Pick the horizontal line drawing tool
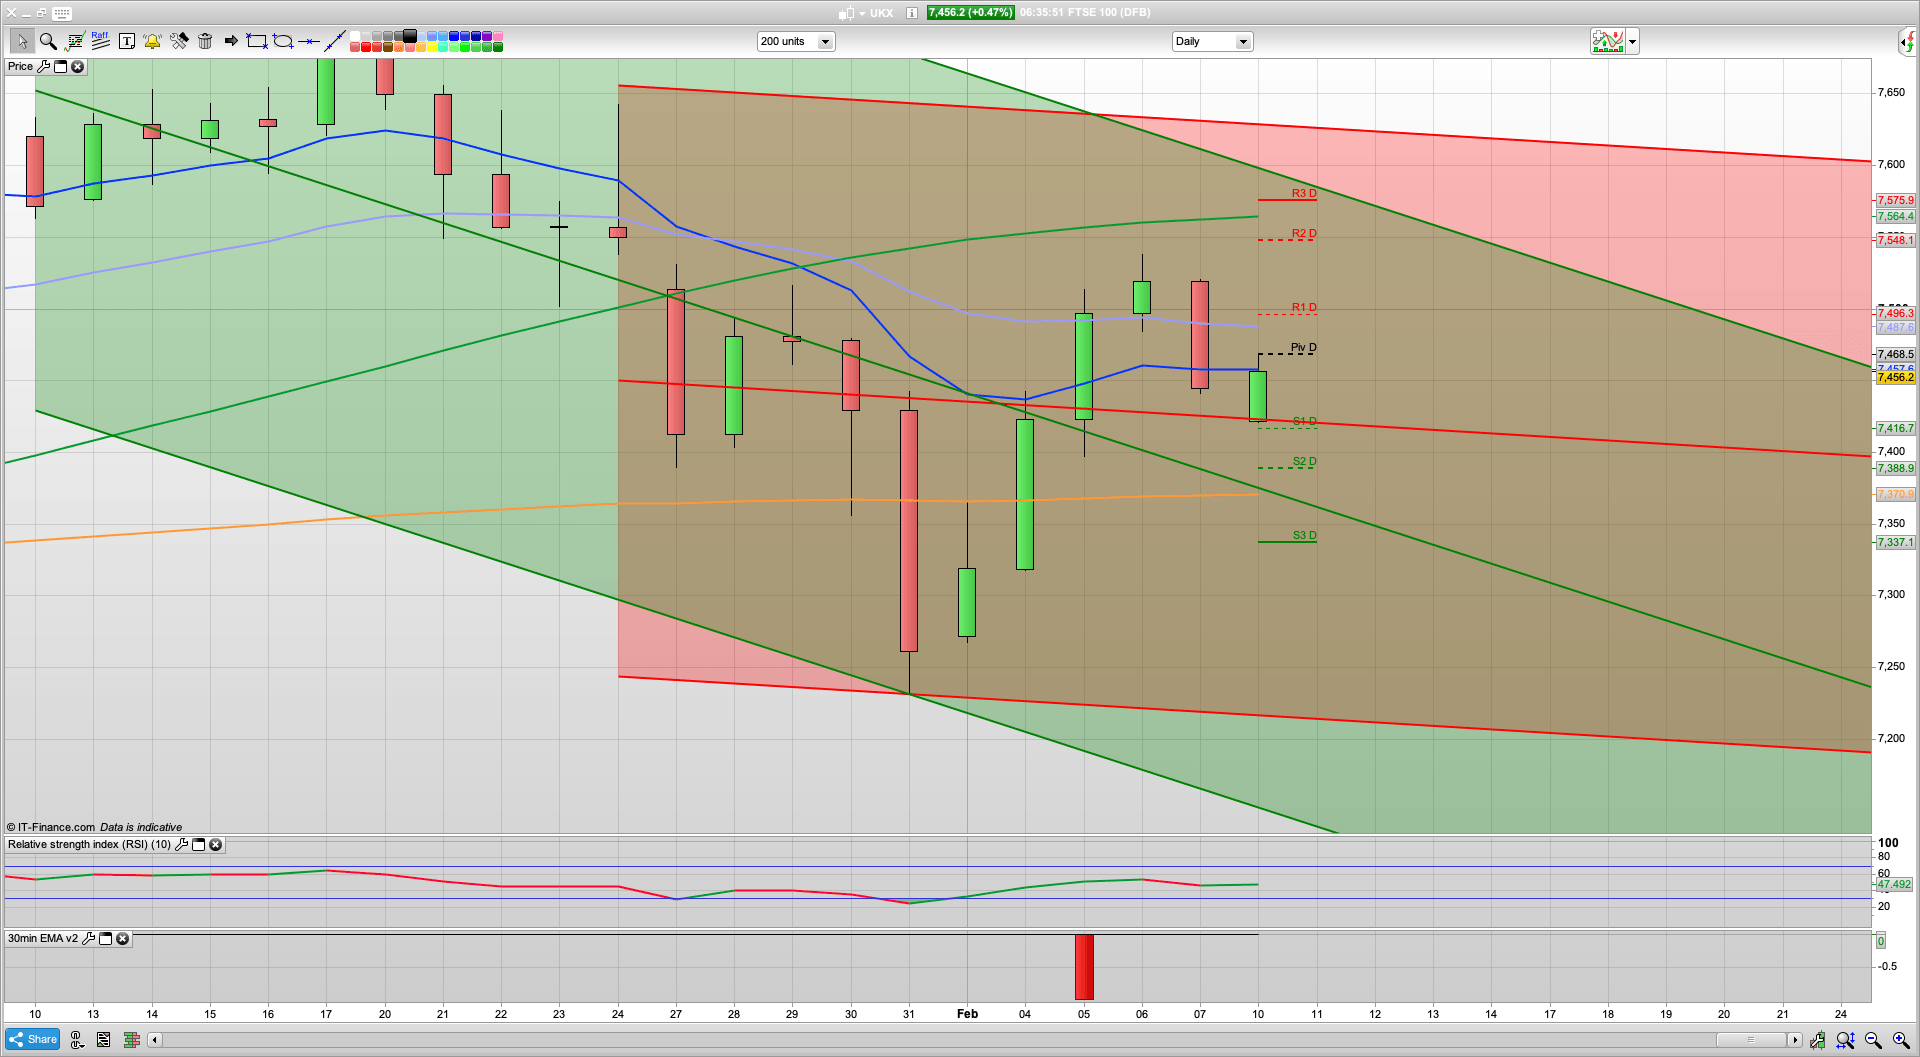Screen dimensions: 1920x1057 [309, 41]
